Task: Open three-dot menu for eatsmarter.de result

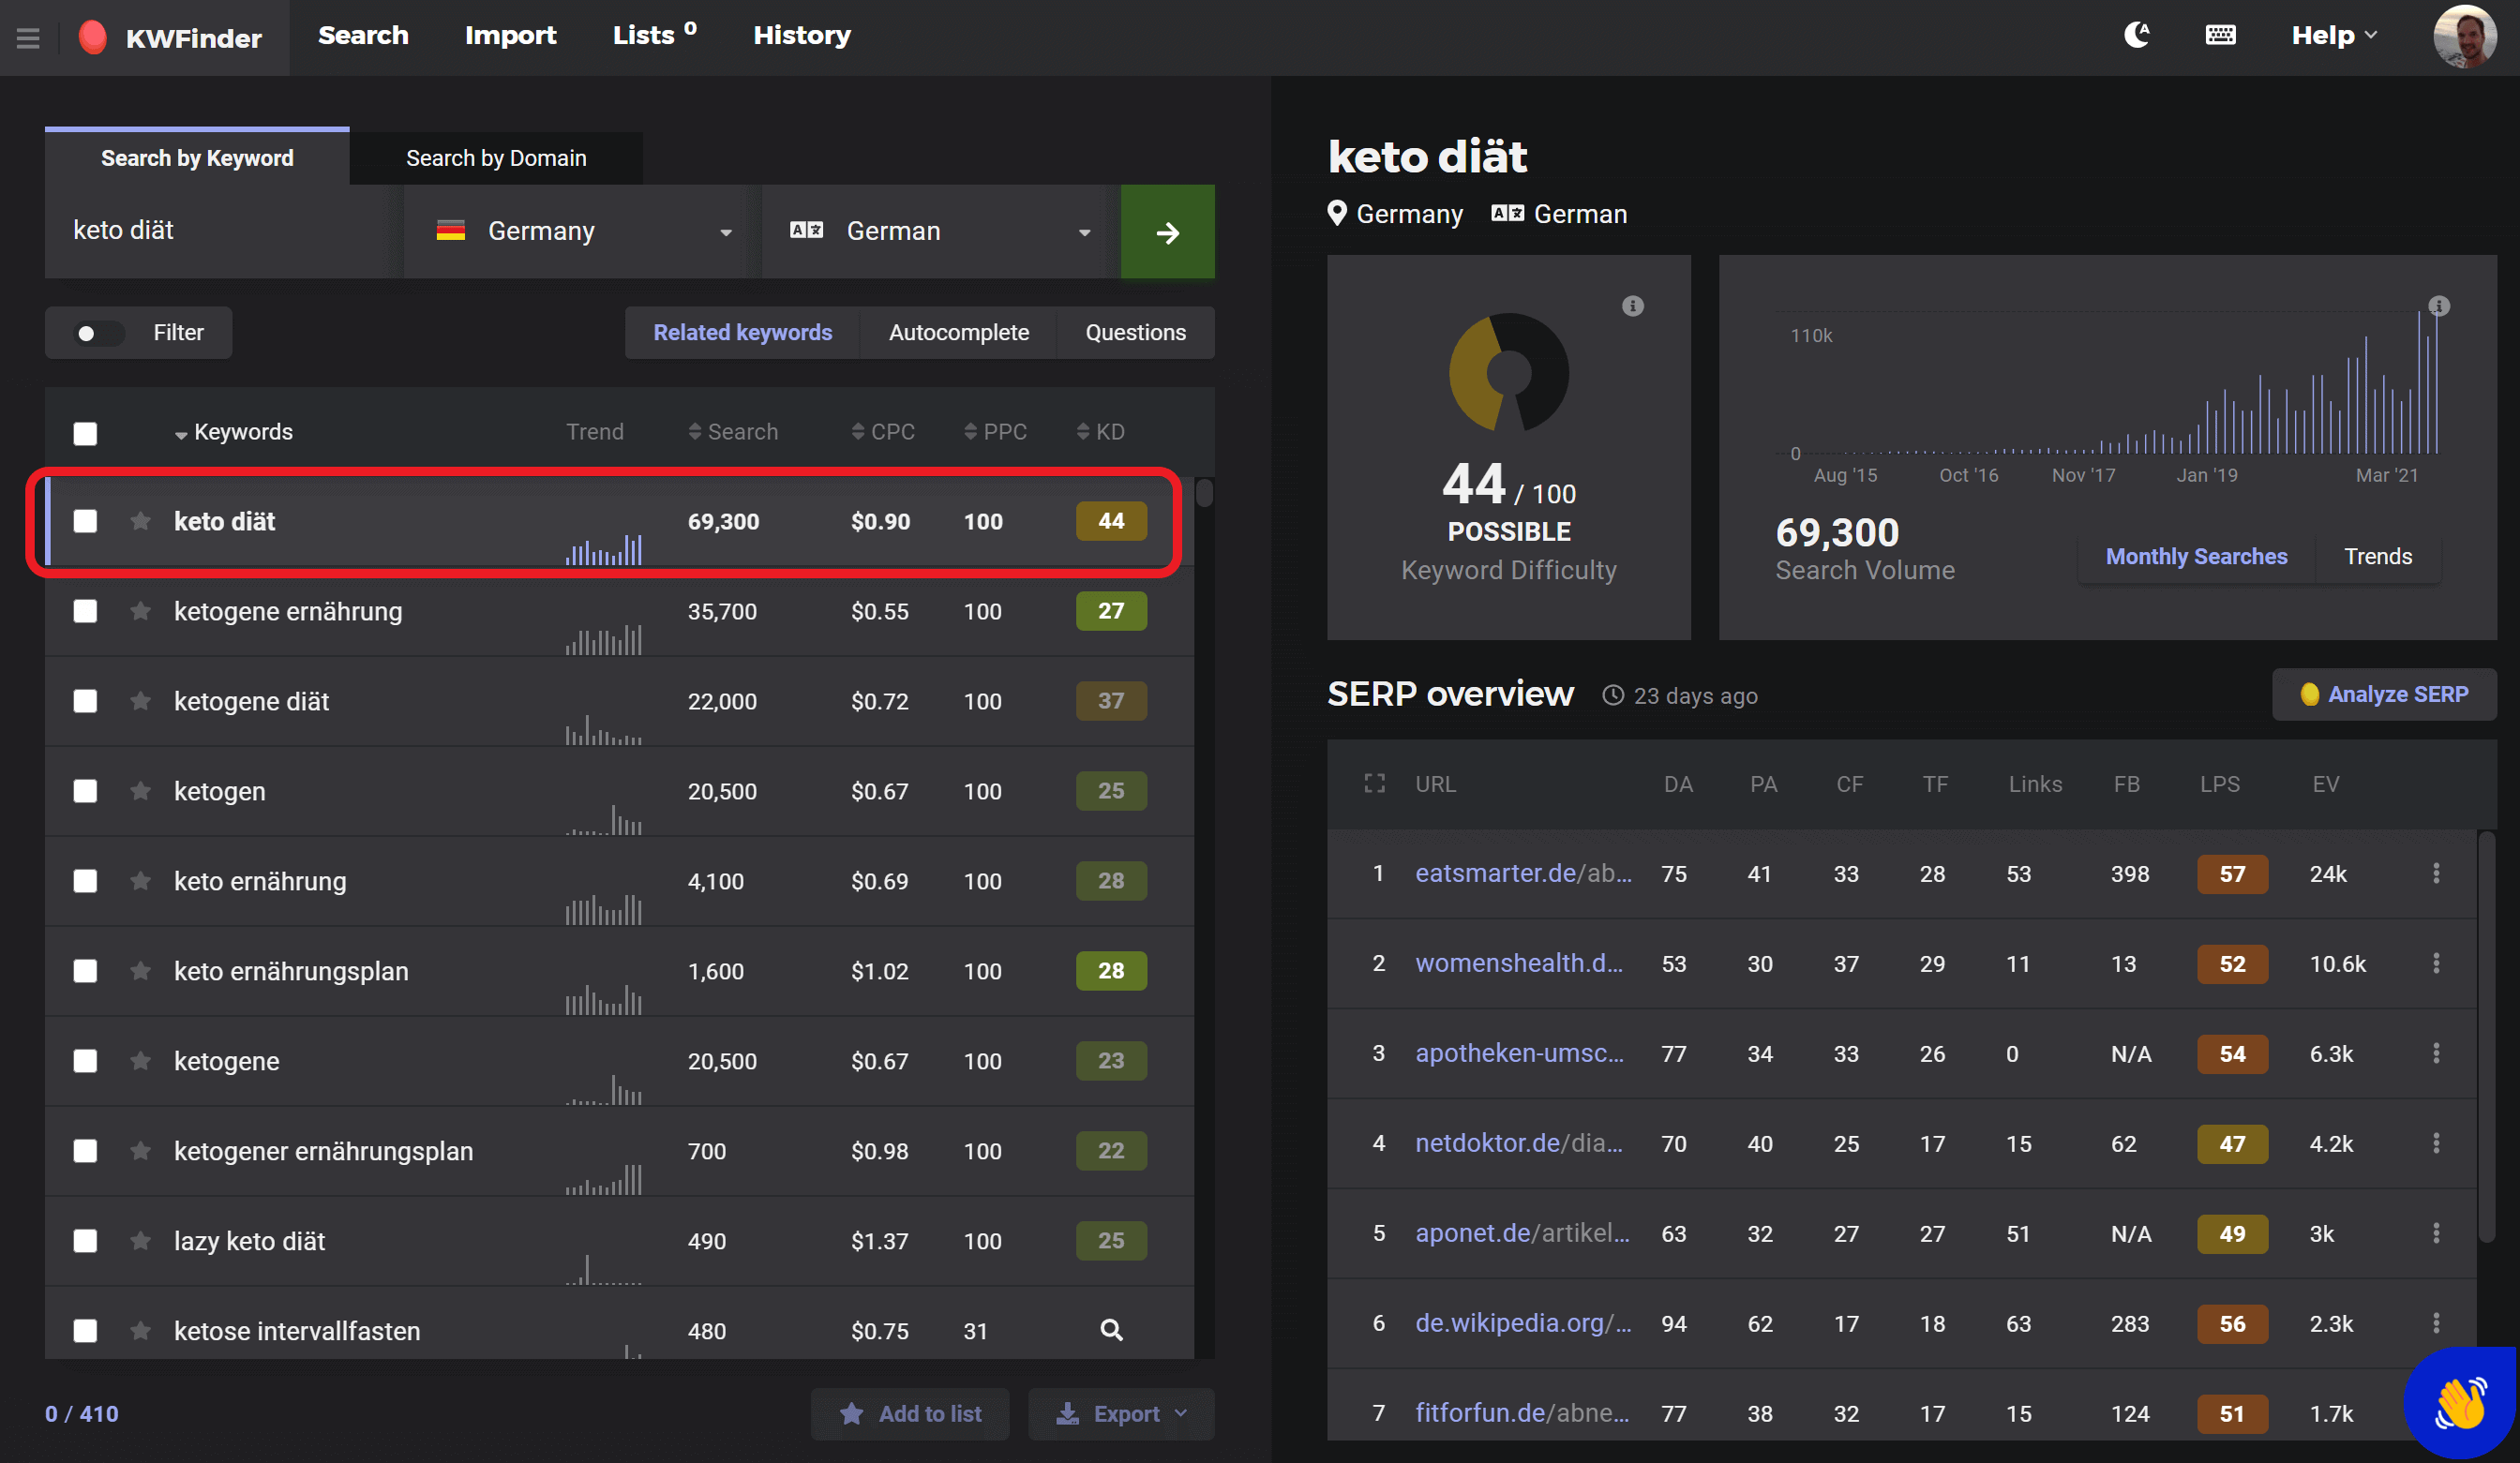Action: pyautogui.click(x=2436, y=873)
